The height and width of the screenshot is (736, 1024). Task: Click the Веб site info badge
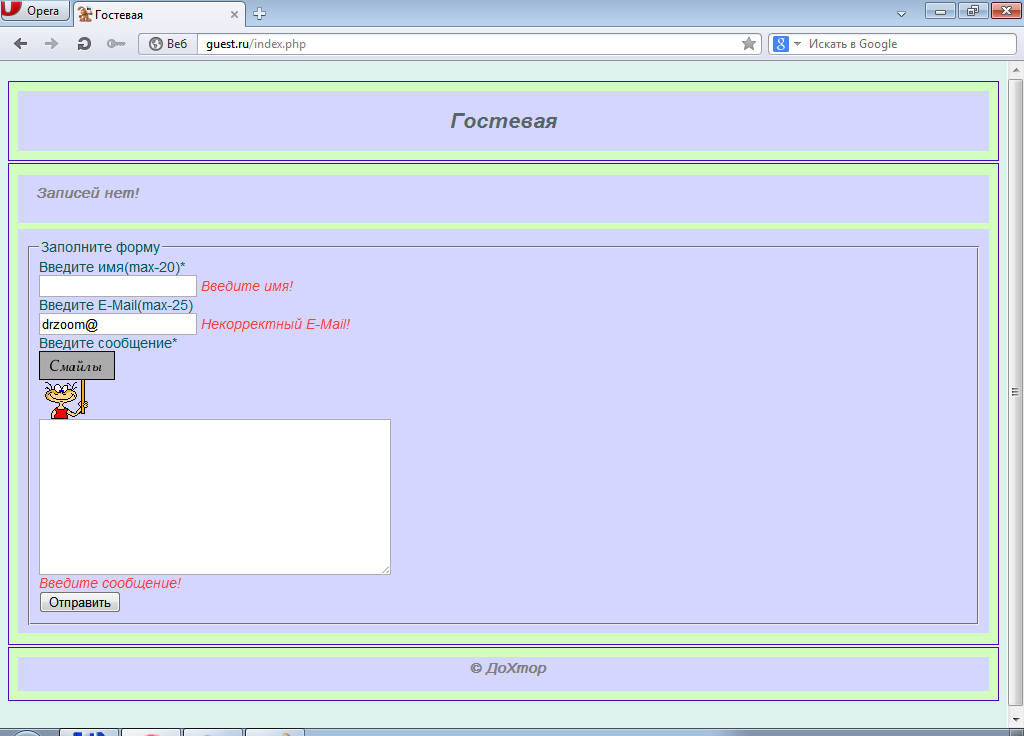coord(167,44)
